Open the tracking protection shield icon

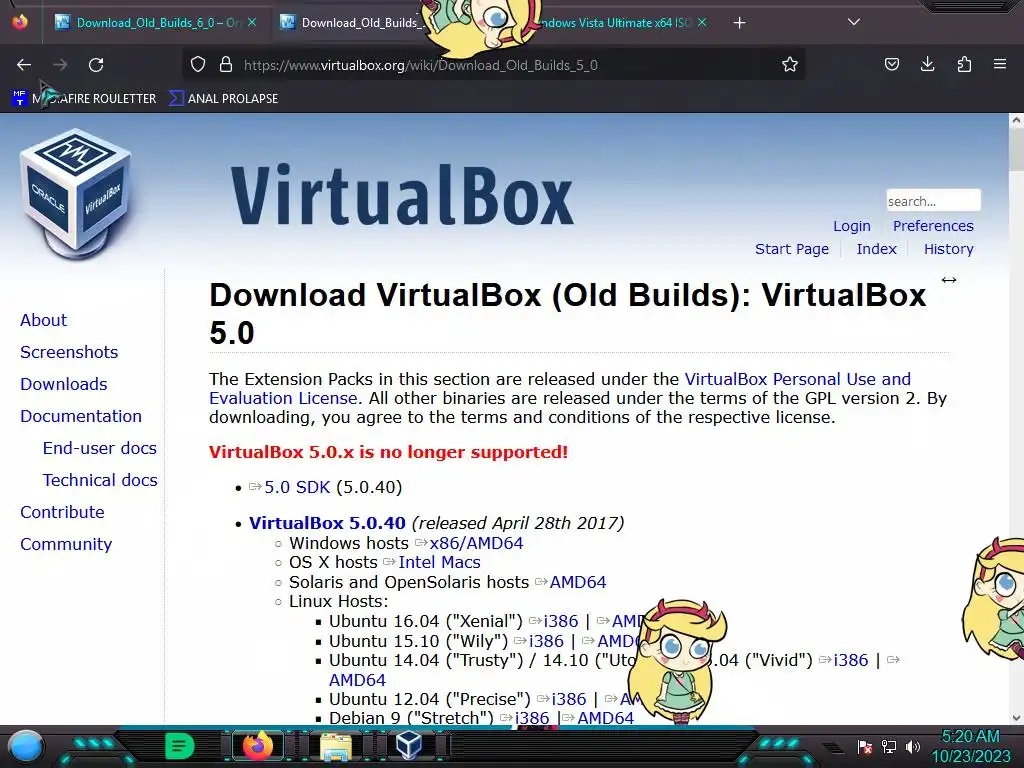[x=198, y=65]
